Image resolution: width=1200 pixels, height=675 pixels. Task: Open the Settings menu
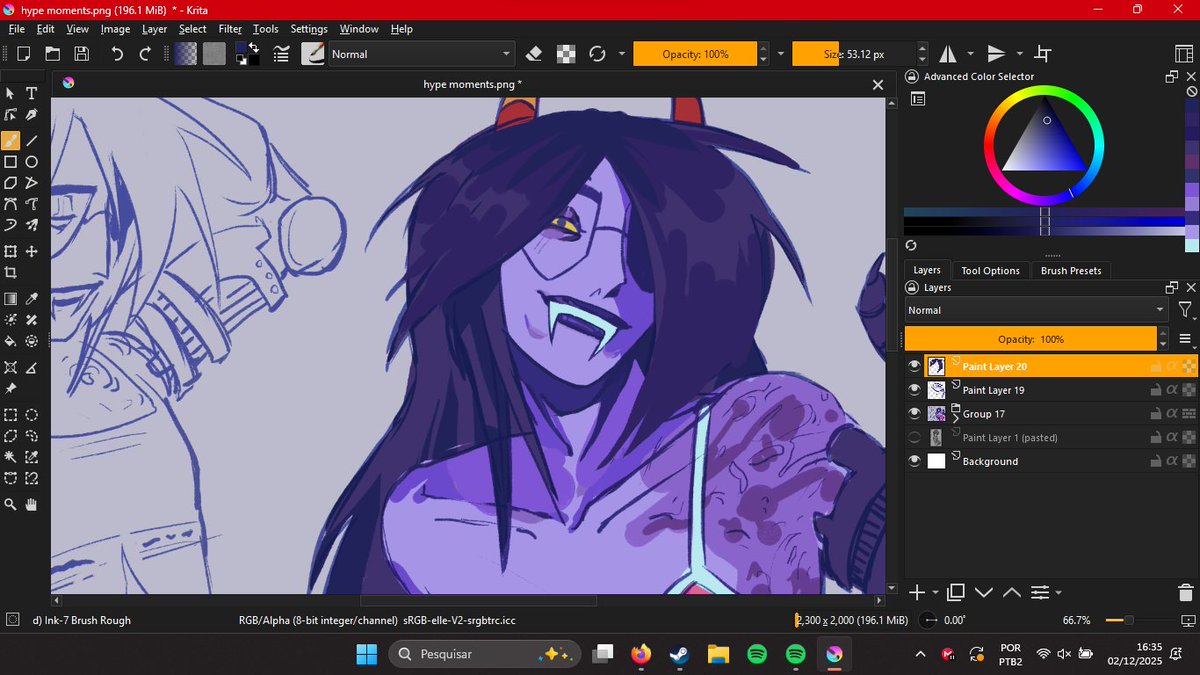309,29
